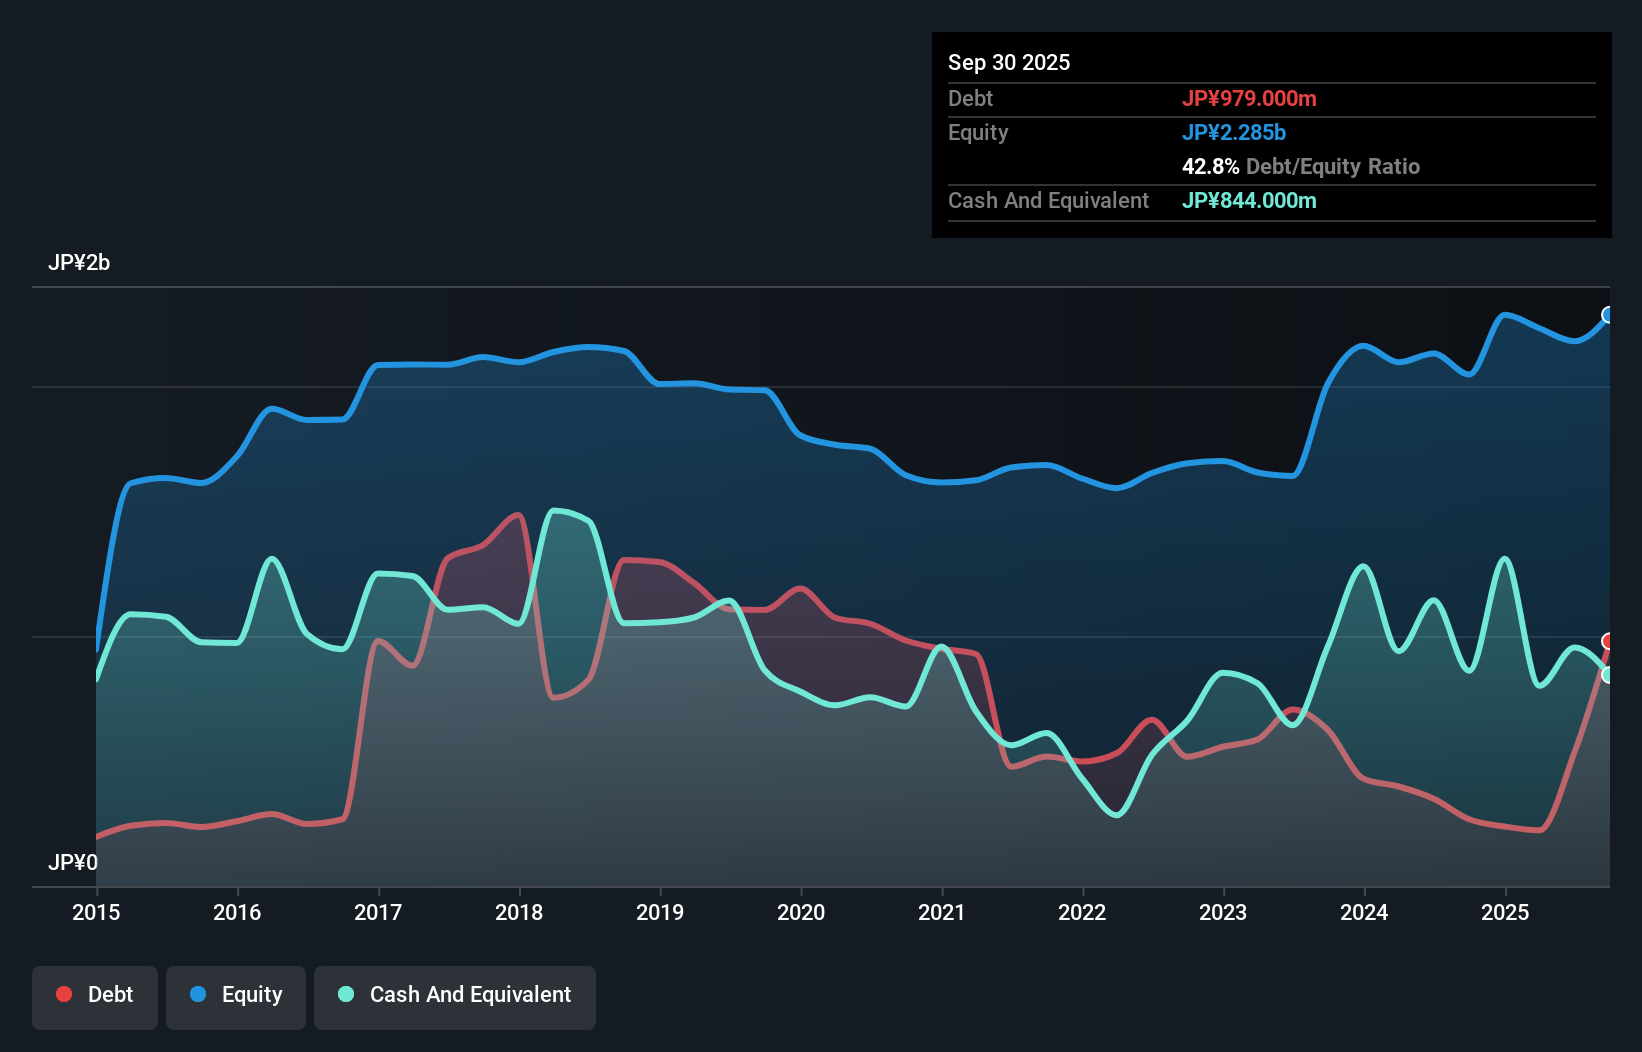Select the red Debt endpoint marker at chart edge

[1608, 641]
